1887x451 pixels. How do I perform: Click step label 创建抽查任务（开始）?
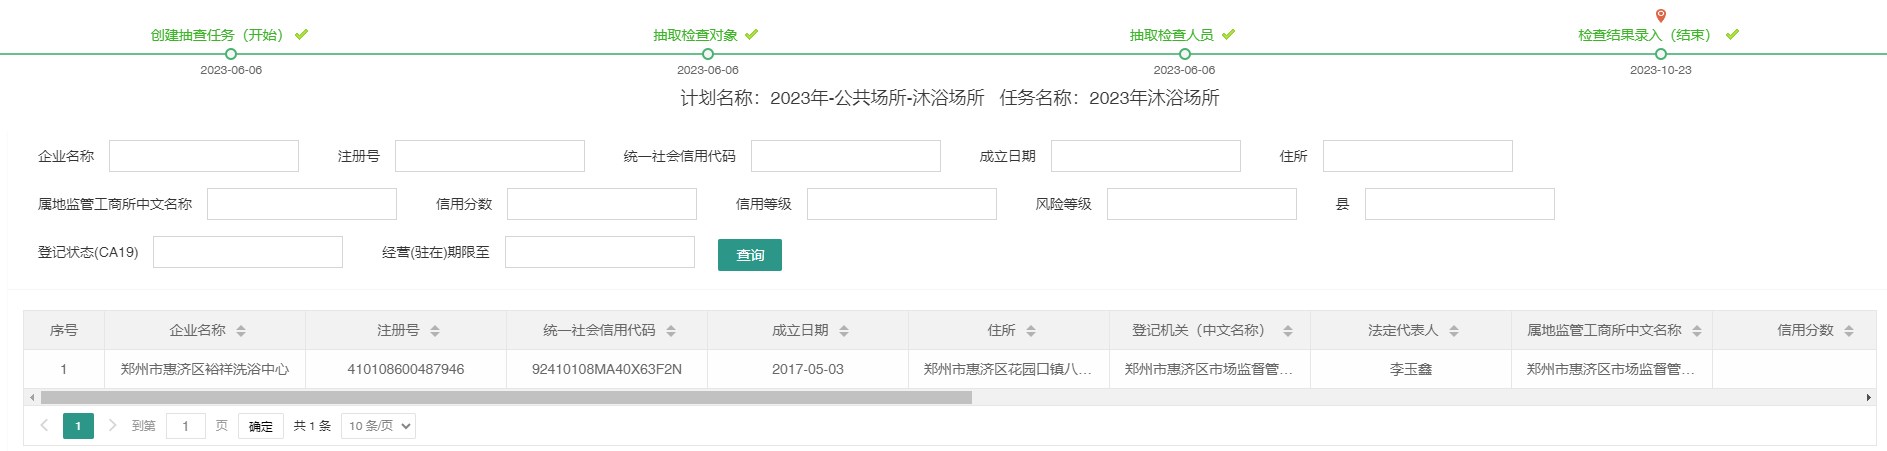point(220,35)
